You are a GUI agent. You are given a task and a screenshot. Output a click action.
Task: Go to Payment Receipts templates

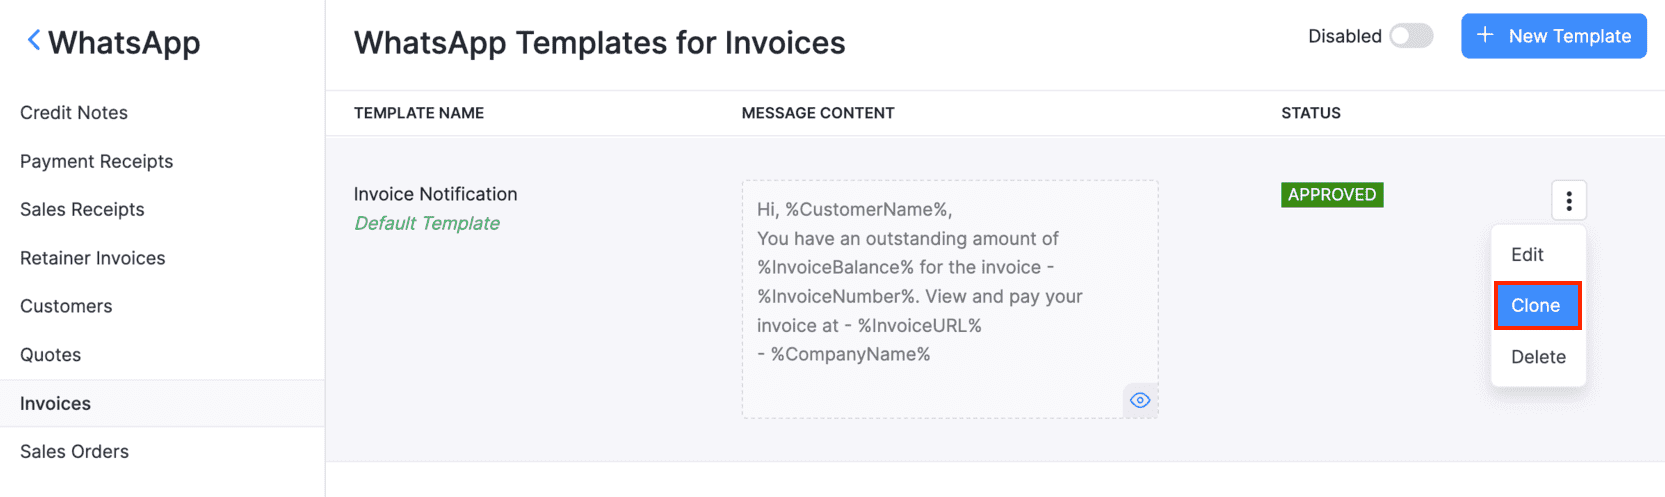click(96, 161)
